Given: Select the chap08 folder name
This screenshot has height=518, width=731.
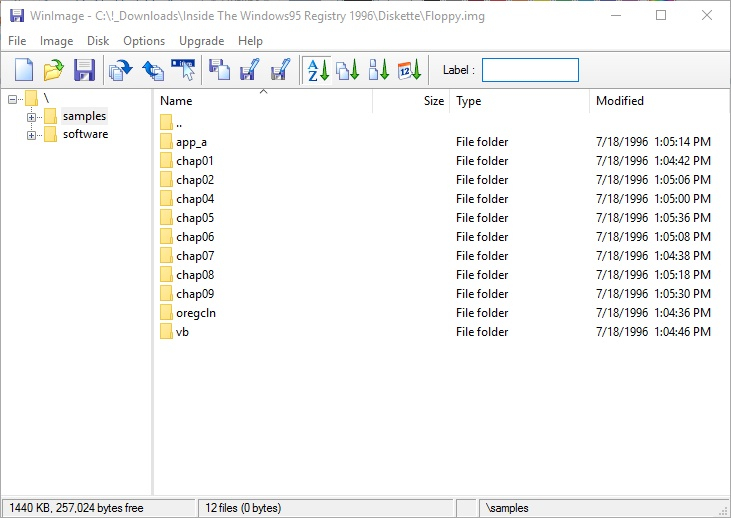Looking at the screenshot, I should [x=195, y=275].
